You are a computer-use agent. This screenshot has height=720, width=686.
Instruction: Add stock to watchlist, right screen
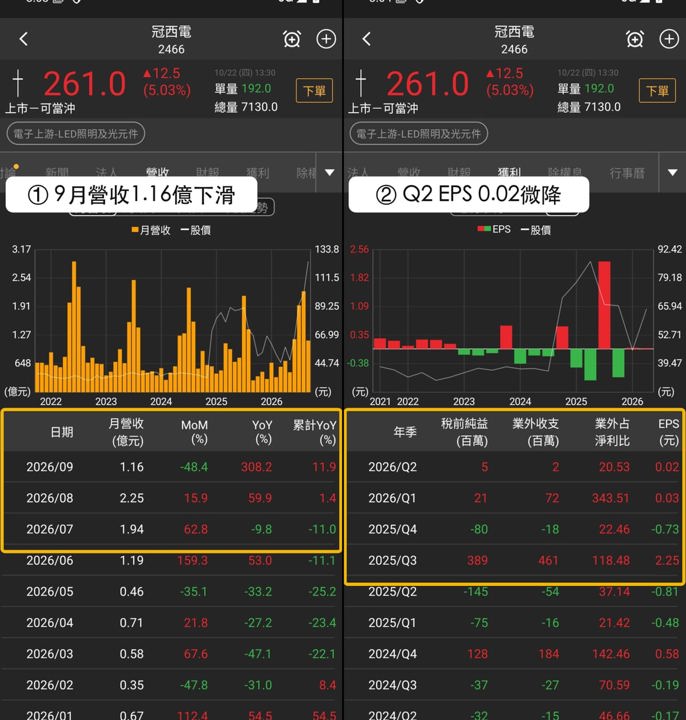(669, 39)
